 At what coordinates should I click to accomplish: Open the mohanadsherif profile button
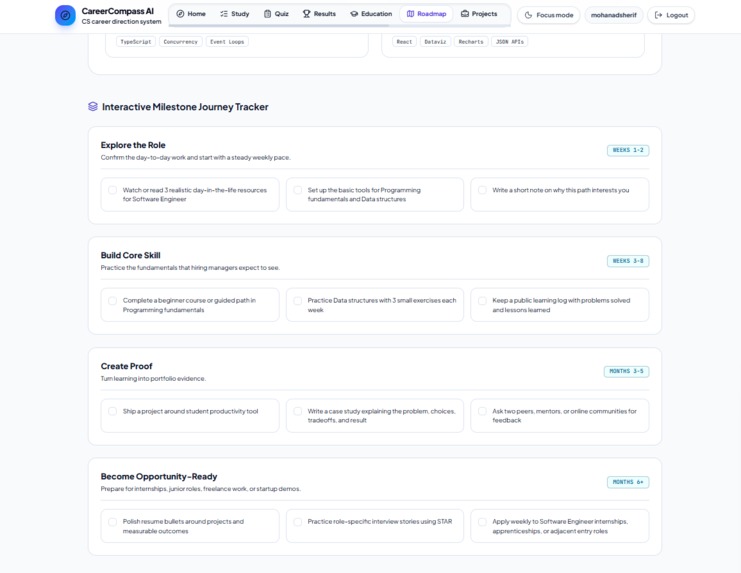[614, 15]
